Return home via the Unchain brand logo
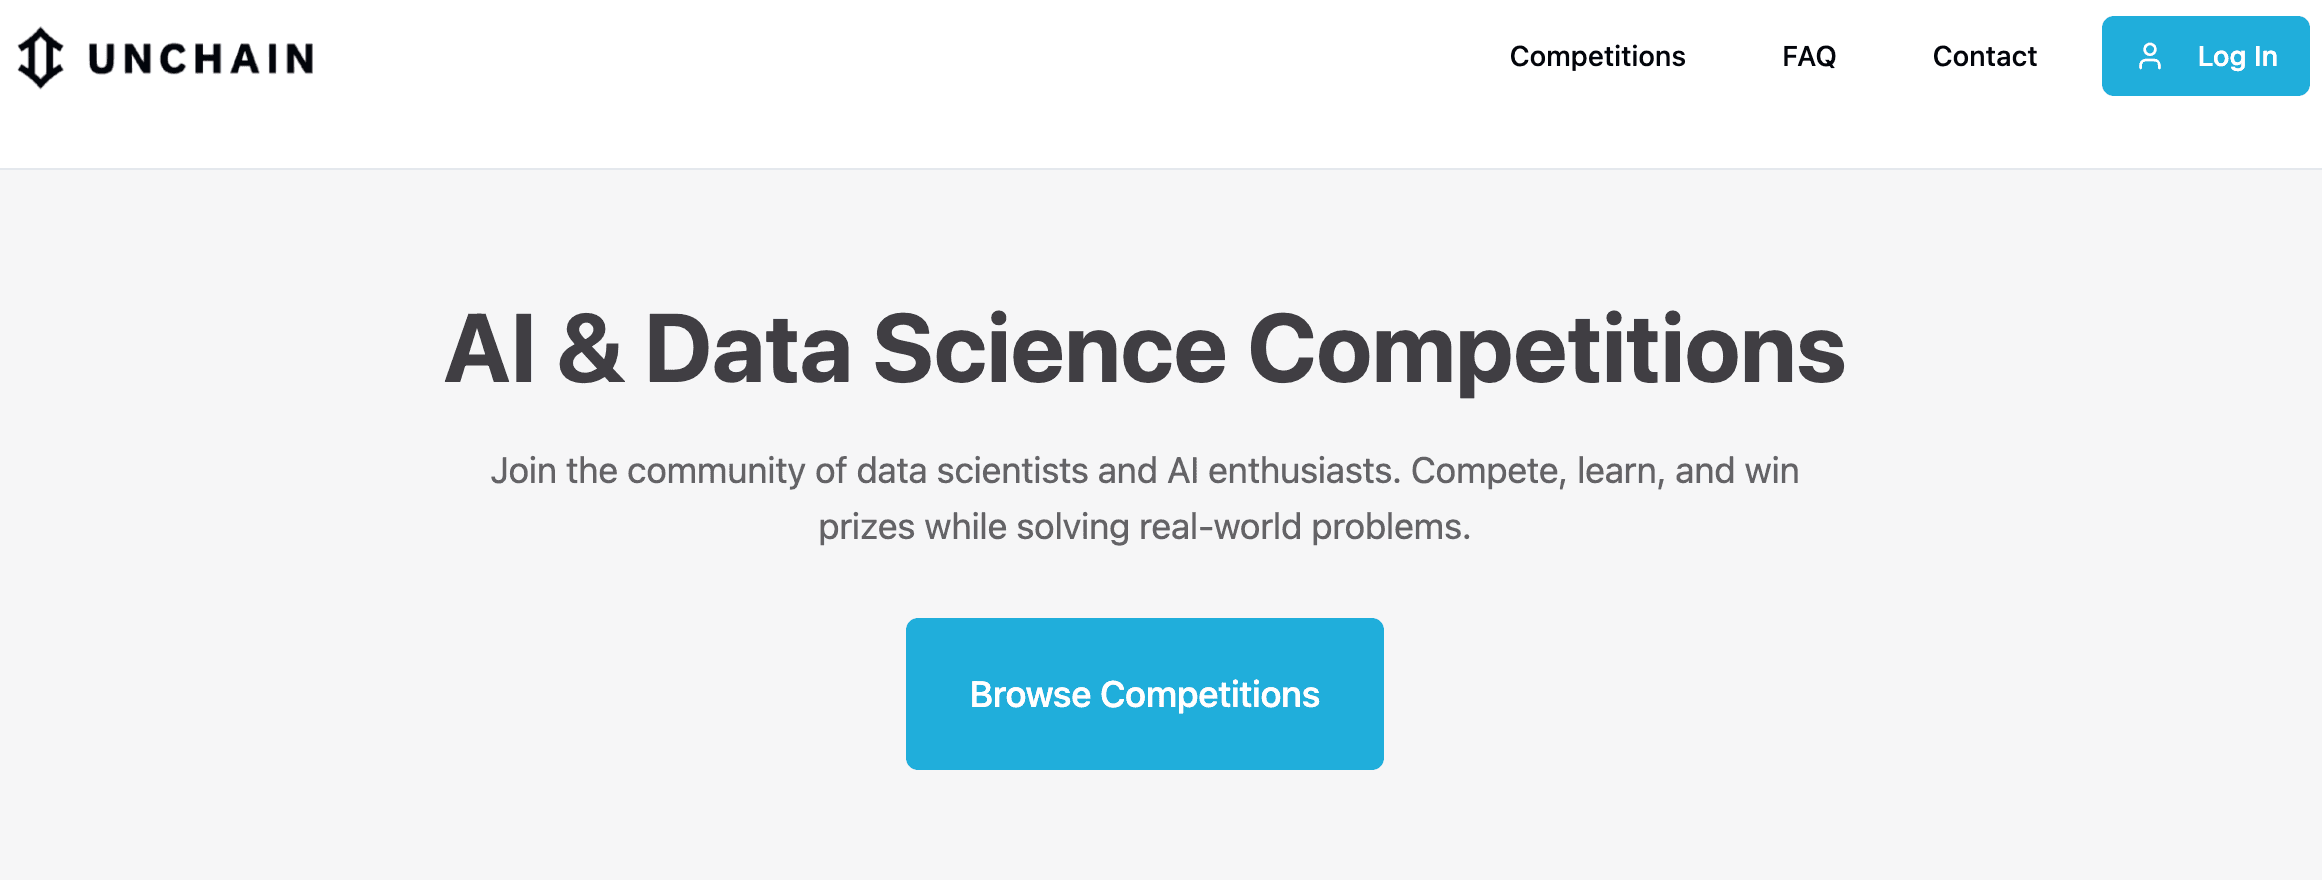 (166, 58)
